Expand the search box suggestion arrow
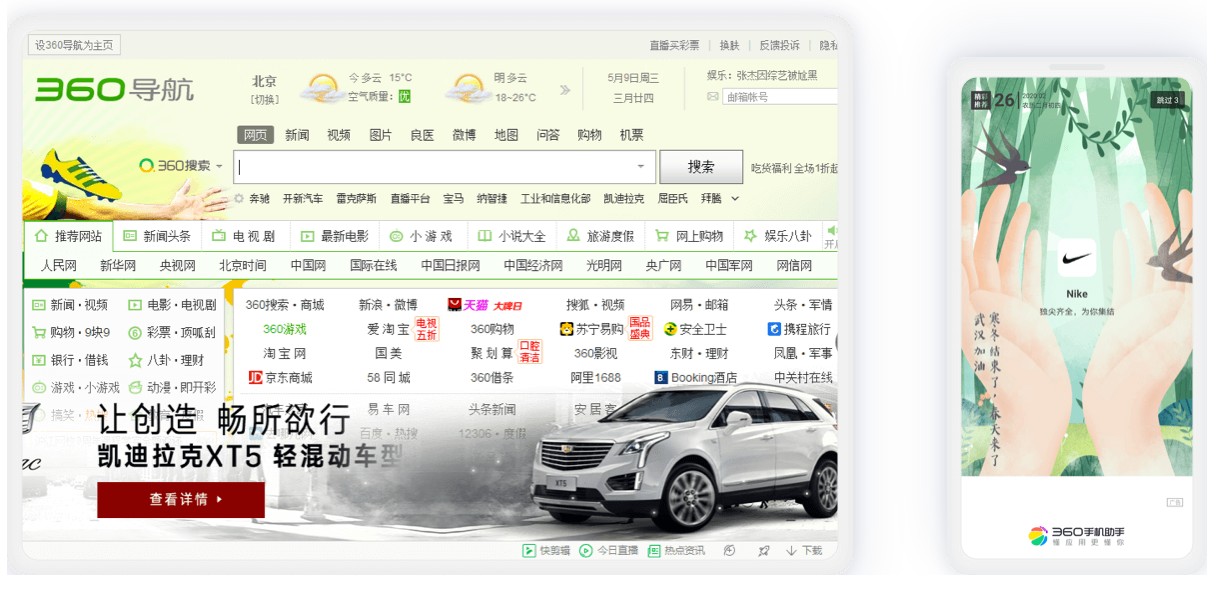This screenshot has width=1220, height=590. pyautogui.click(x=641, y=167)
